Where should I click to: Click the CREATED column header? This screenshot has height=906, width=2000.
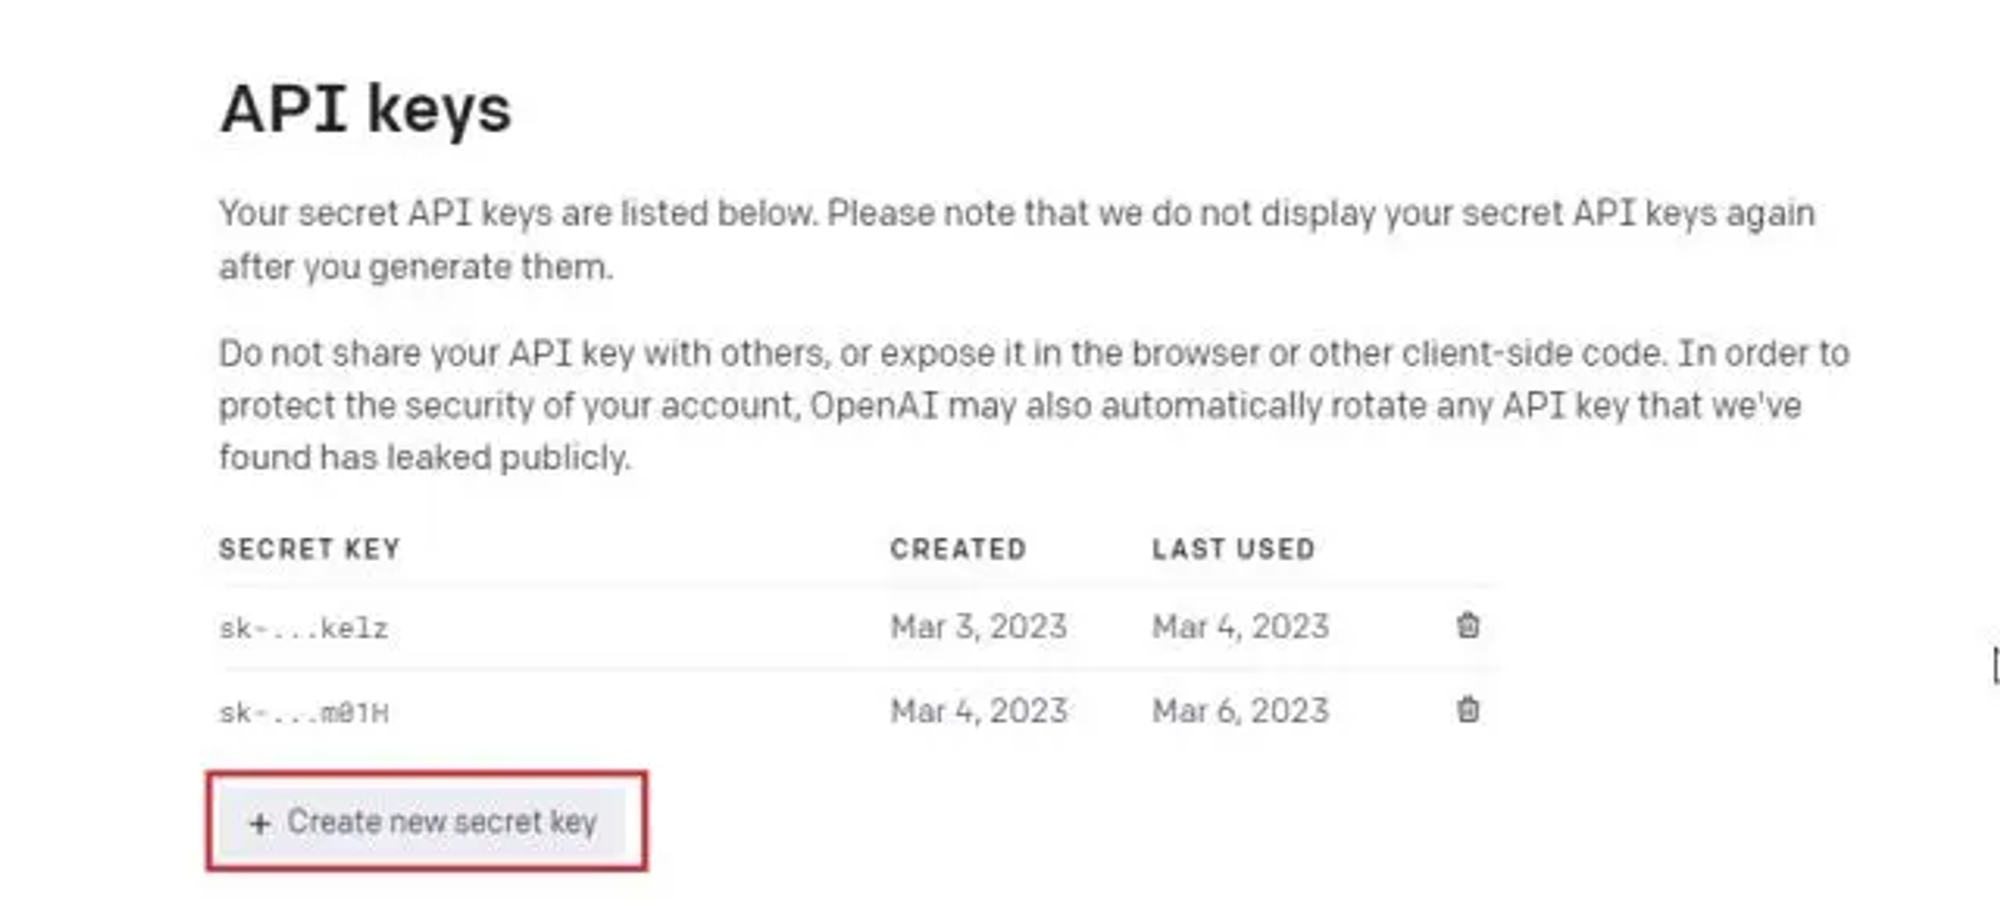958,549
